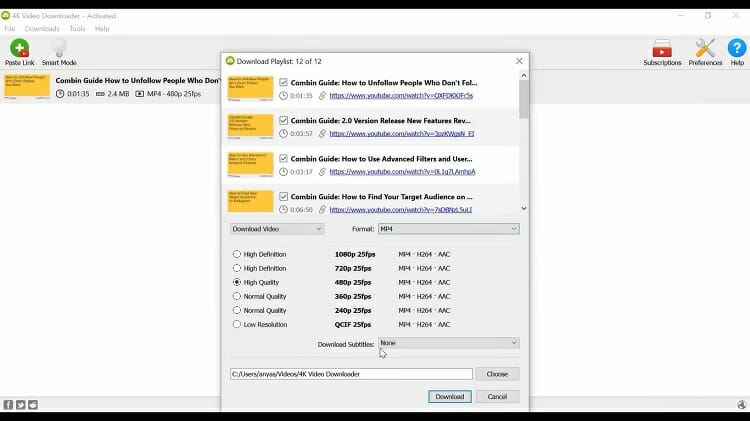The image size is (750, 421).
Task: Click the 4K Video Downloader app logo
Action: tap(6, 16)
